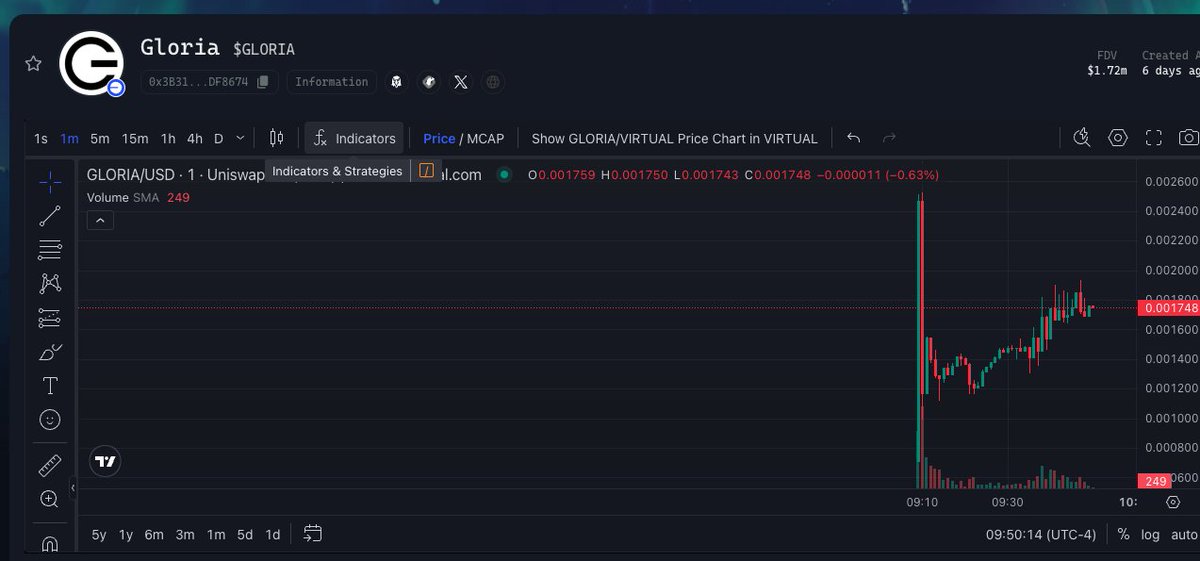Open quick search icon in toolbar
The height and width of the screenshot is (561, 1200).
point(1081,138)
